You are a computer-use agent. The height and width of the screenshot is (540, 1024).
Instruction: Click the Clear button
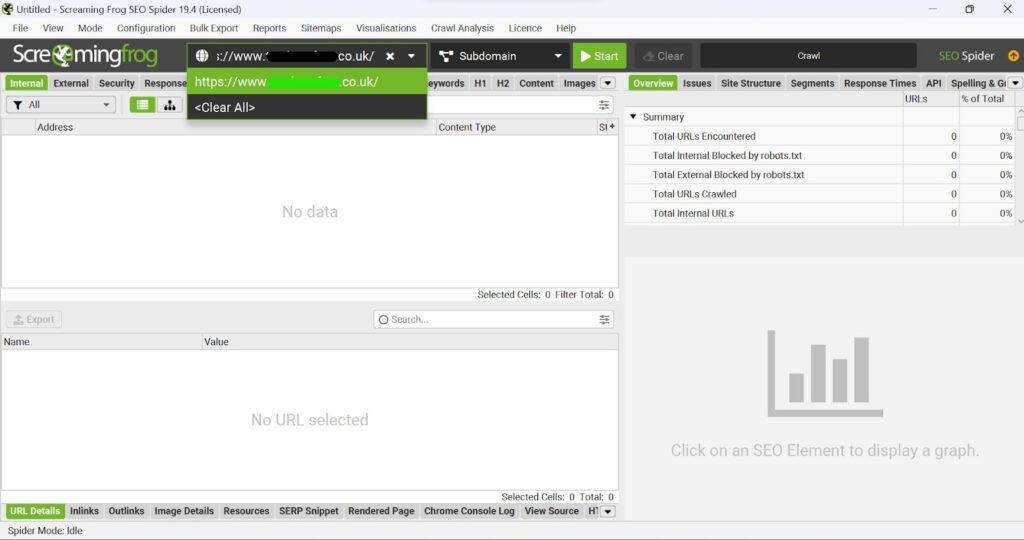click(664, 56)
